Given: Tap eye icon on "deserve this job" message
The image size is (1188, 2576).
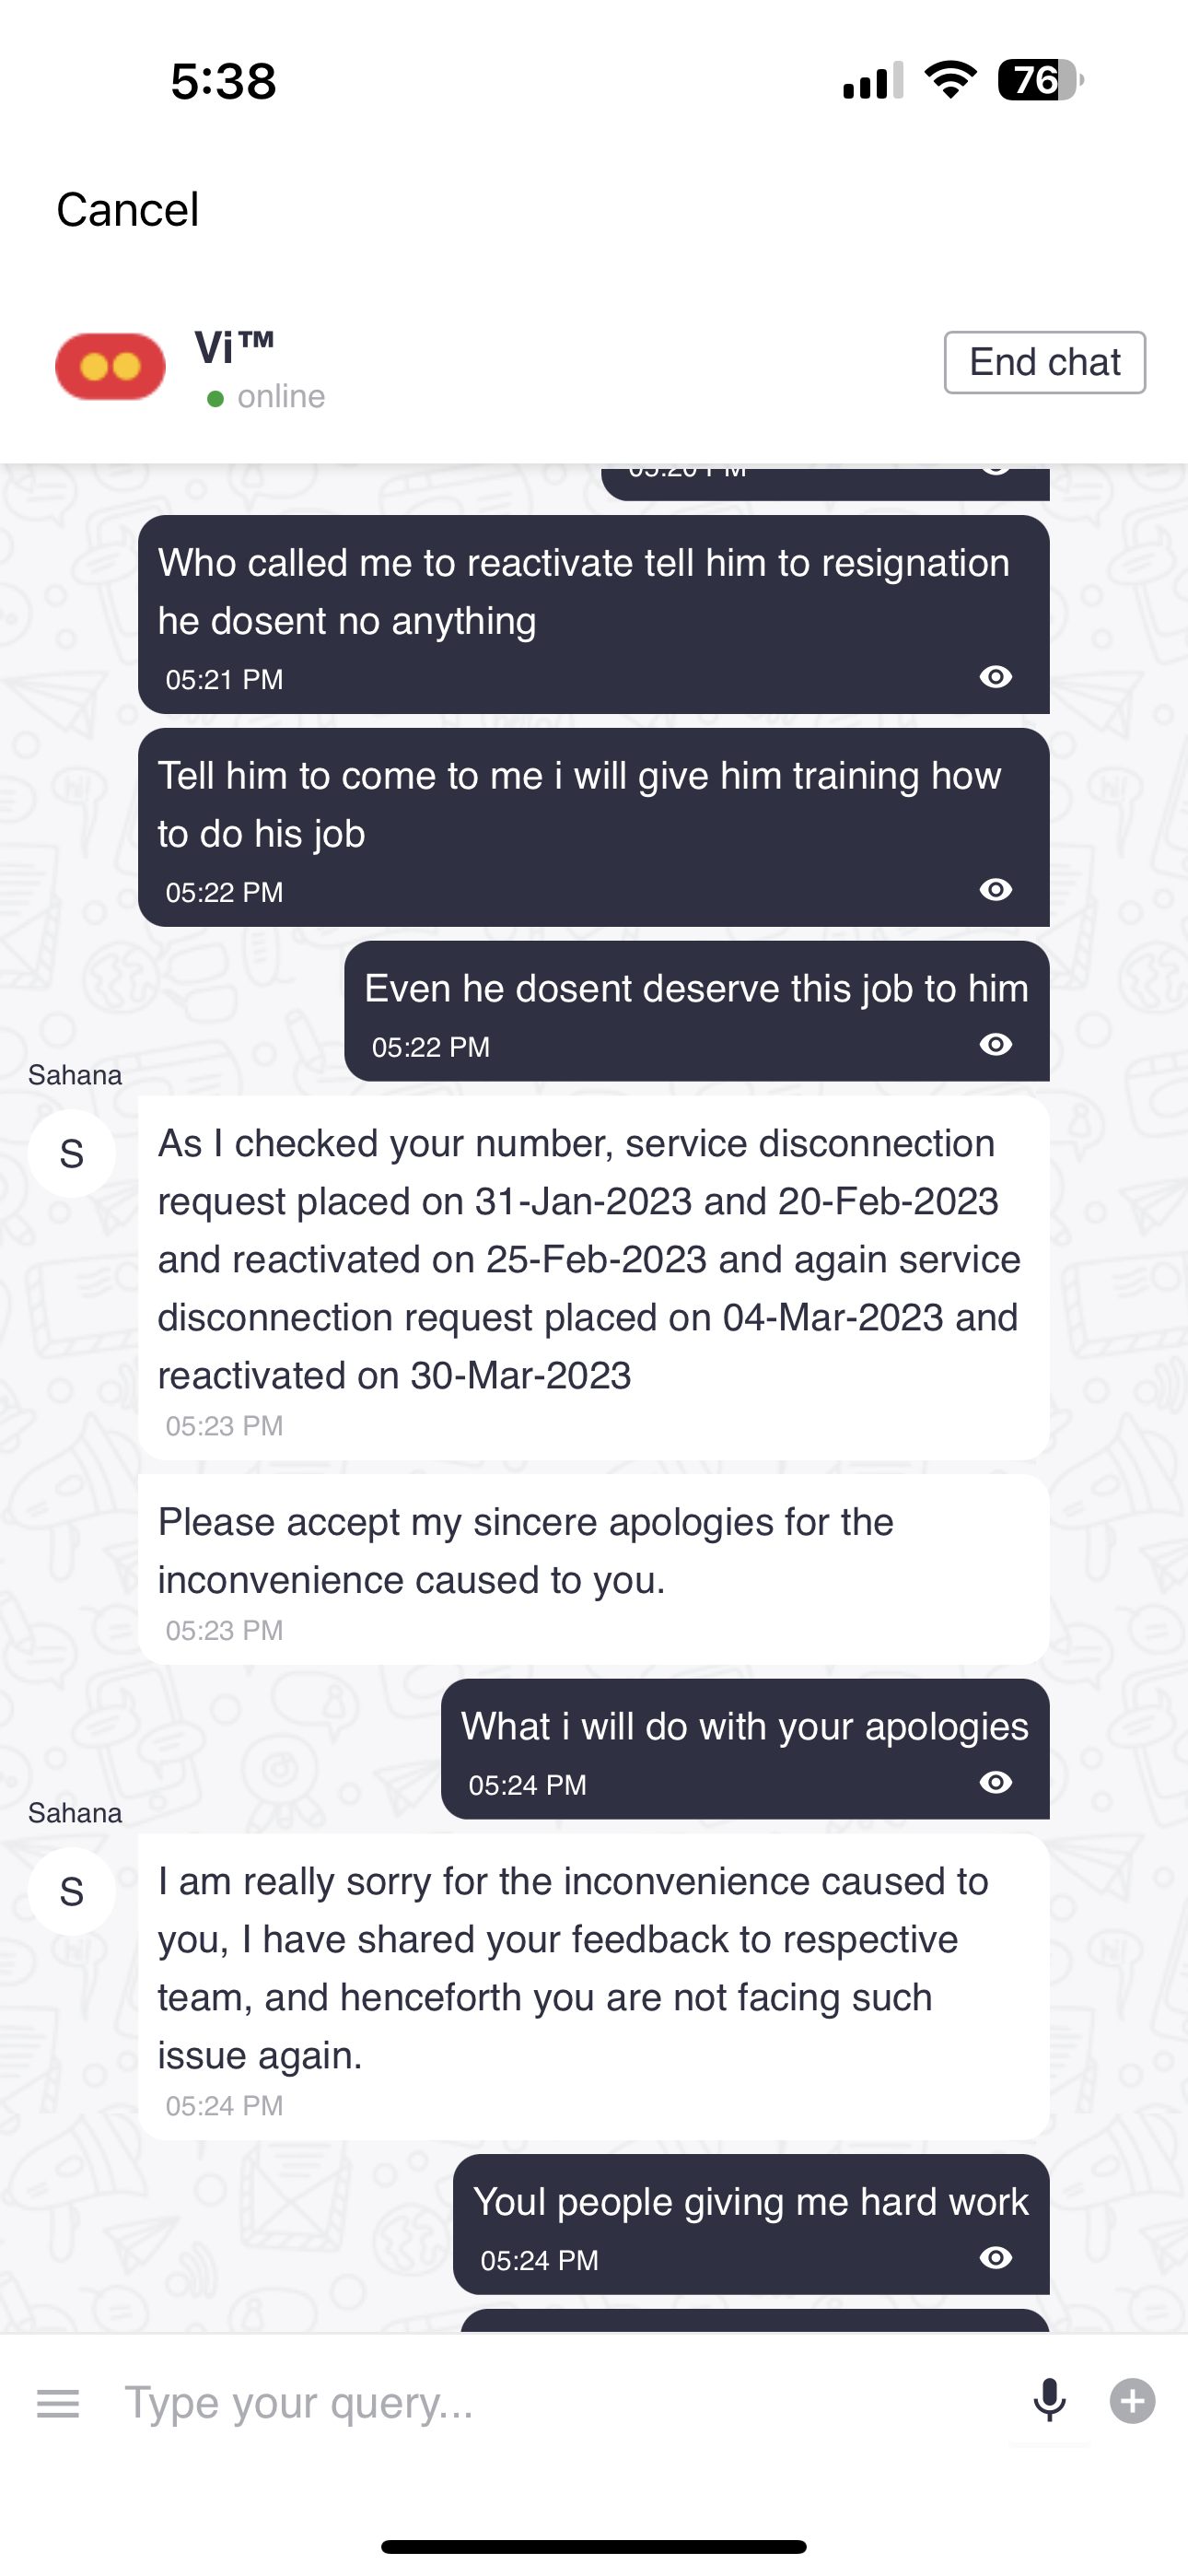Looking at the screenshot, I should [995, 1045].
